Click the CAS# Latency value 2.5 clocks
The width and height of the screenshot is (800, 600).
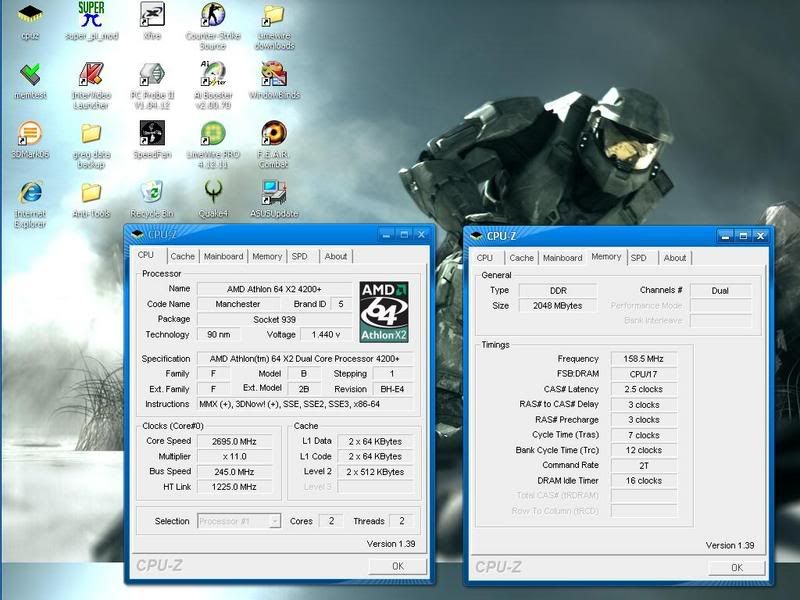643,389
